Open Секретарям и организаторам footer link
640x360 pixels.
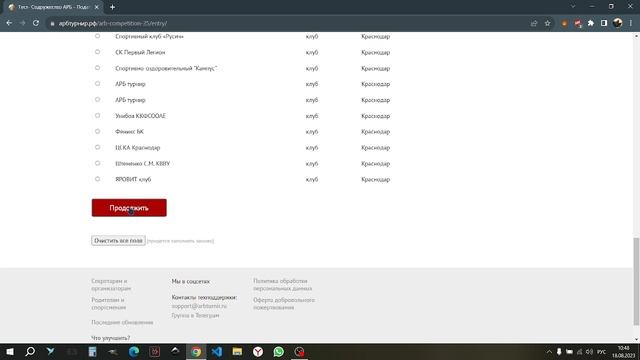click(111, 284)
